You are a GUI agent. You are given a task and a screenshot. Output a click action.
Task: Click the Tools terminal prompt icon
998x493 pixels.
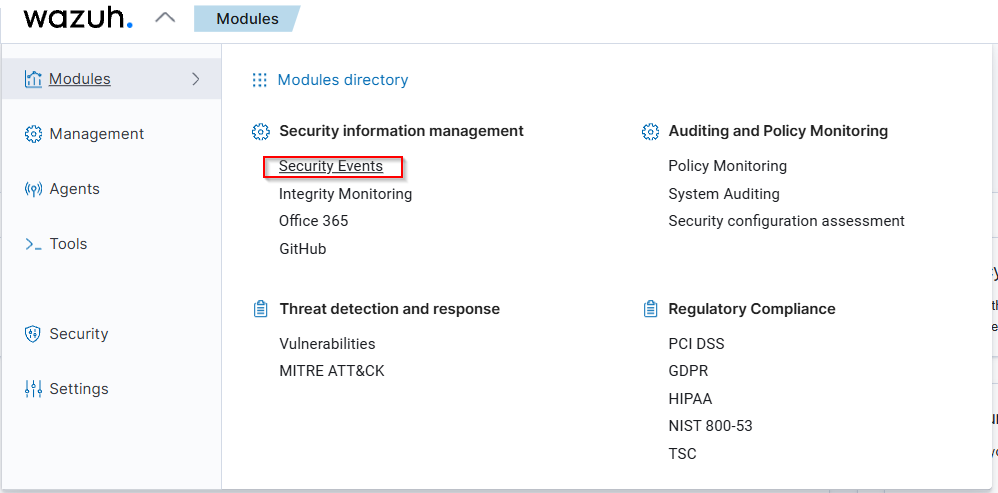pyautogui.click(x=33, y=244)
